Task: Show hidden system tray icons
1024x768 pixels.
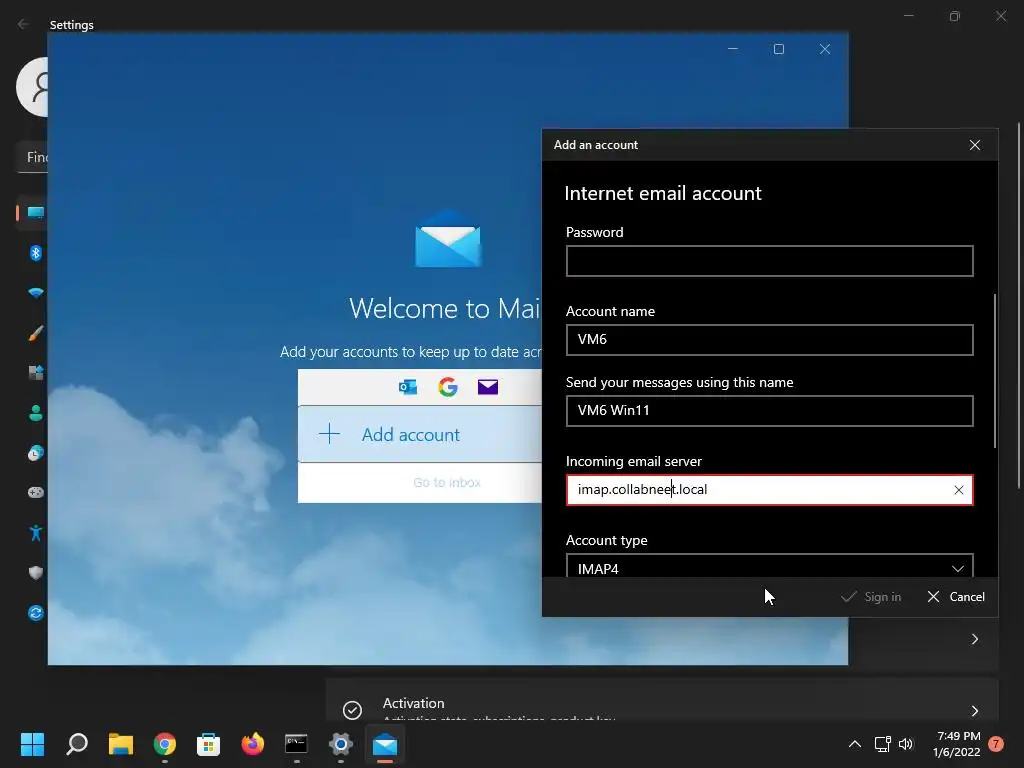Action: (854, 744)
